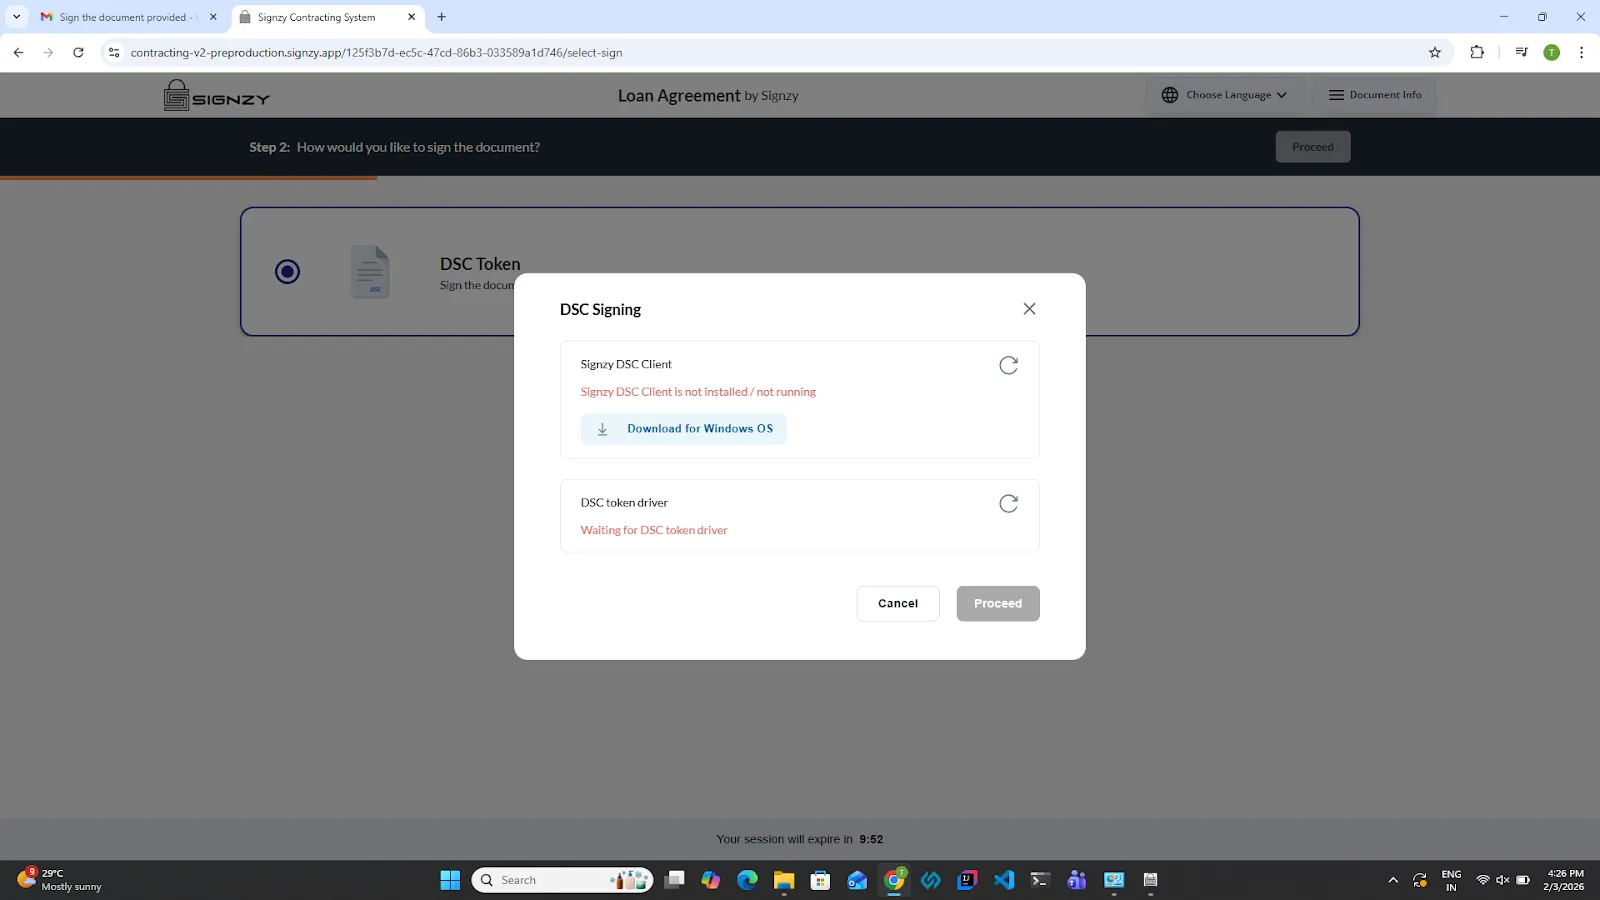Click Proceed in the DSC Signing dialog
Screen dimensions: 1600x900
coord(998,604)
